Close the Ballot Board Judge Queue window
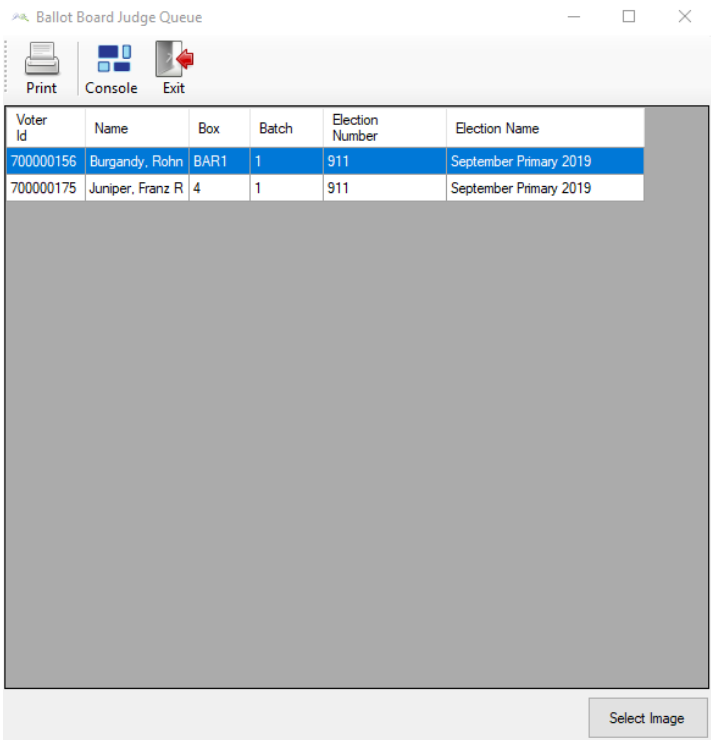 click(685, 17)
